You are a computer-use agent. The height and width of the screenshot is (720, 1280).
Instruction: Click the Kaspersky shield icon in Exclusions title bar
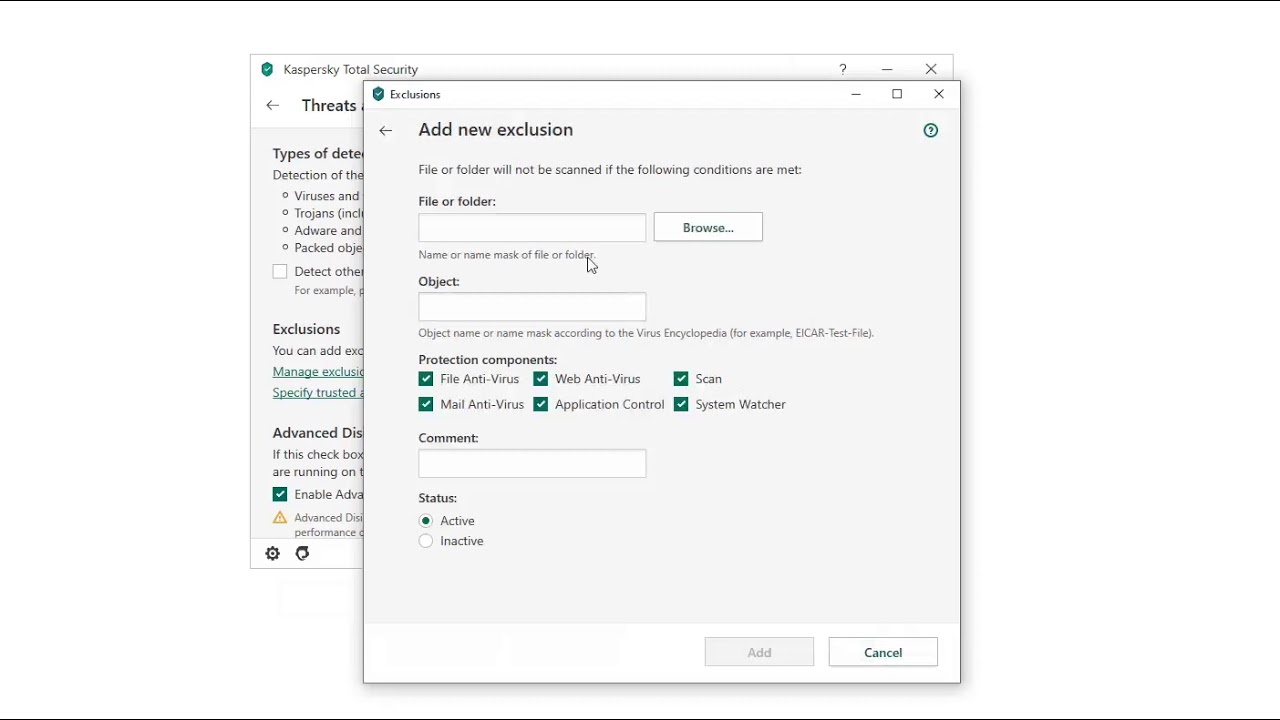click(x=378, y=94)
